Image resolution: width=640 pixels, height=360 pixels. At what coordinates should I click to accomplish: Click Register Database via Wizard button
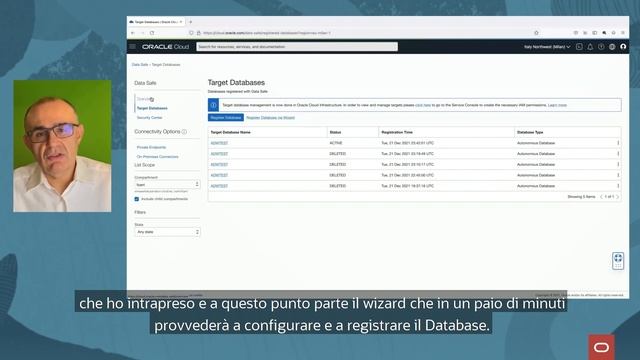click(x=270, y=118)
